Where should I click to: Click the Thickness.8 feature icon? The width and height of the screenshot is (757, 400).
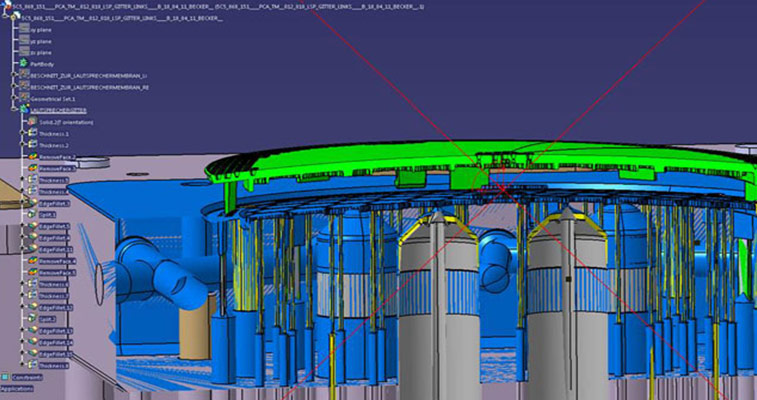pyautogui.click(x=32, y=365)
